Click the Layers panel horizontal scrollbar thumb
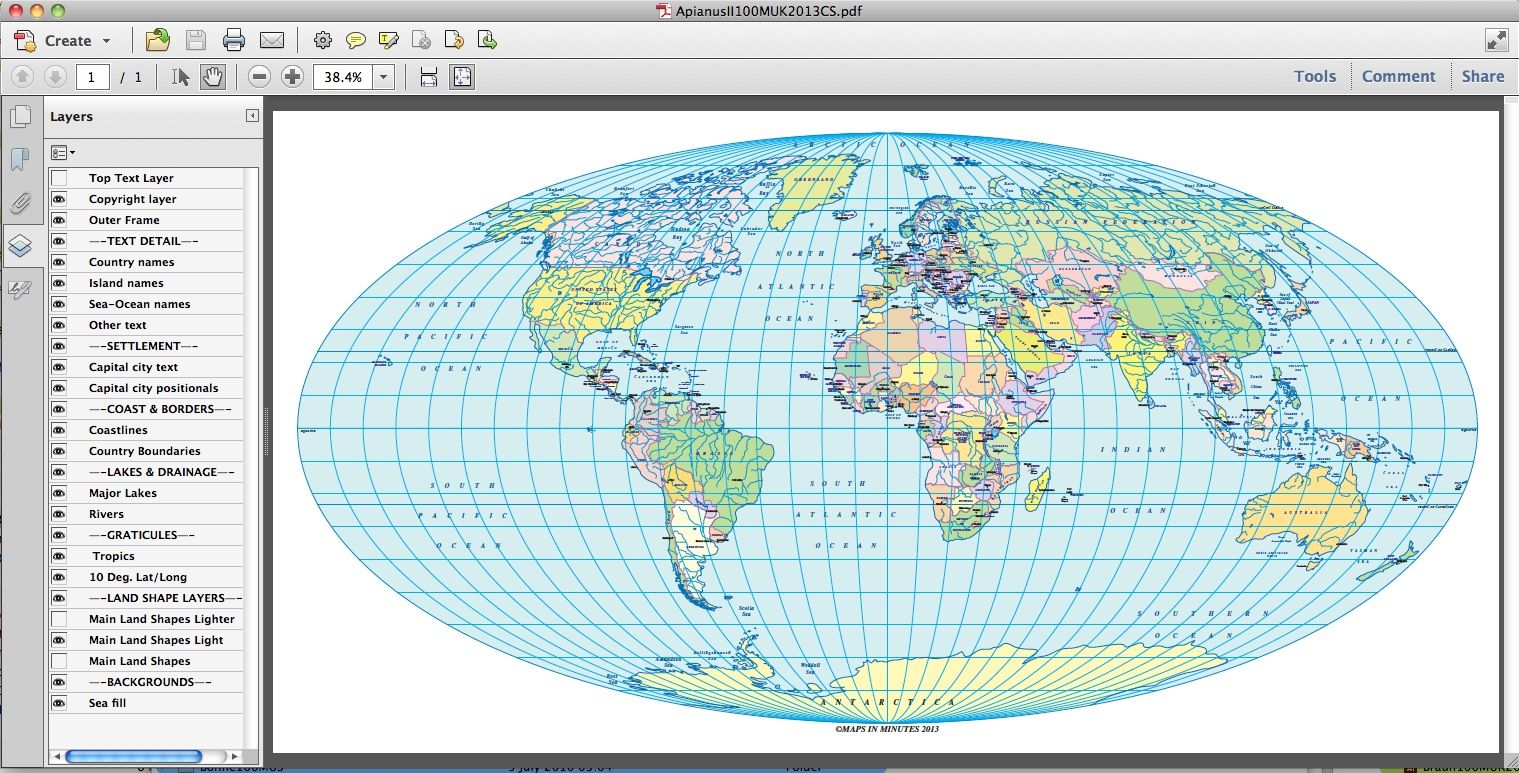 coord(133,757)
